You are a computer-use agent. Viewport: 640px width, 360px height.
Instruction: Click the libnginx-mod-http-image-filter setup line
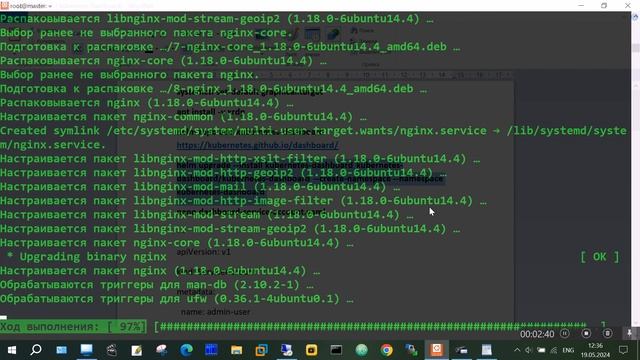pyautogui.click(x=243, y=201)
